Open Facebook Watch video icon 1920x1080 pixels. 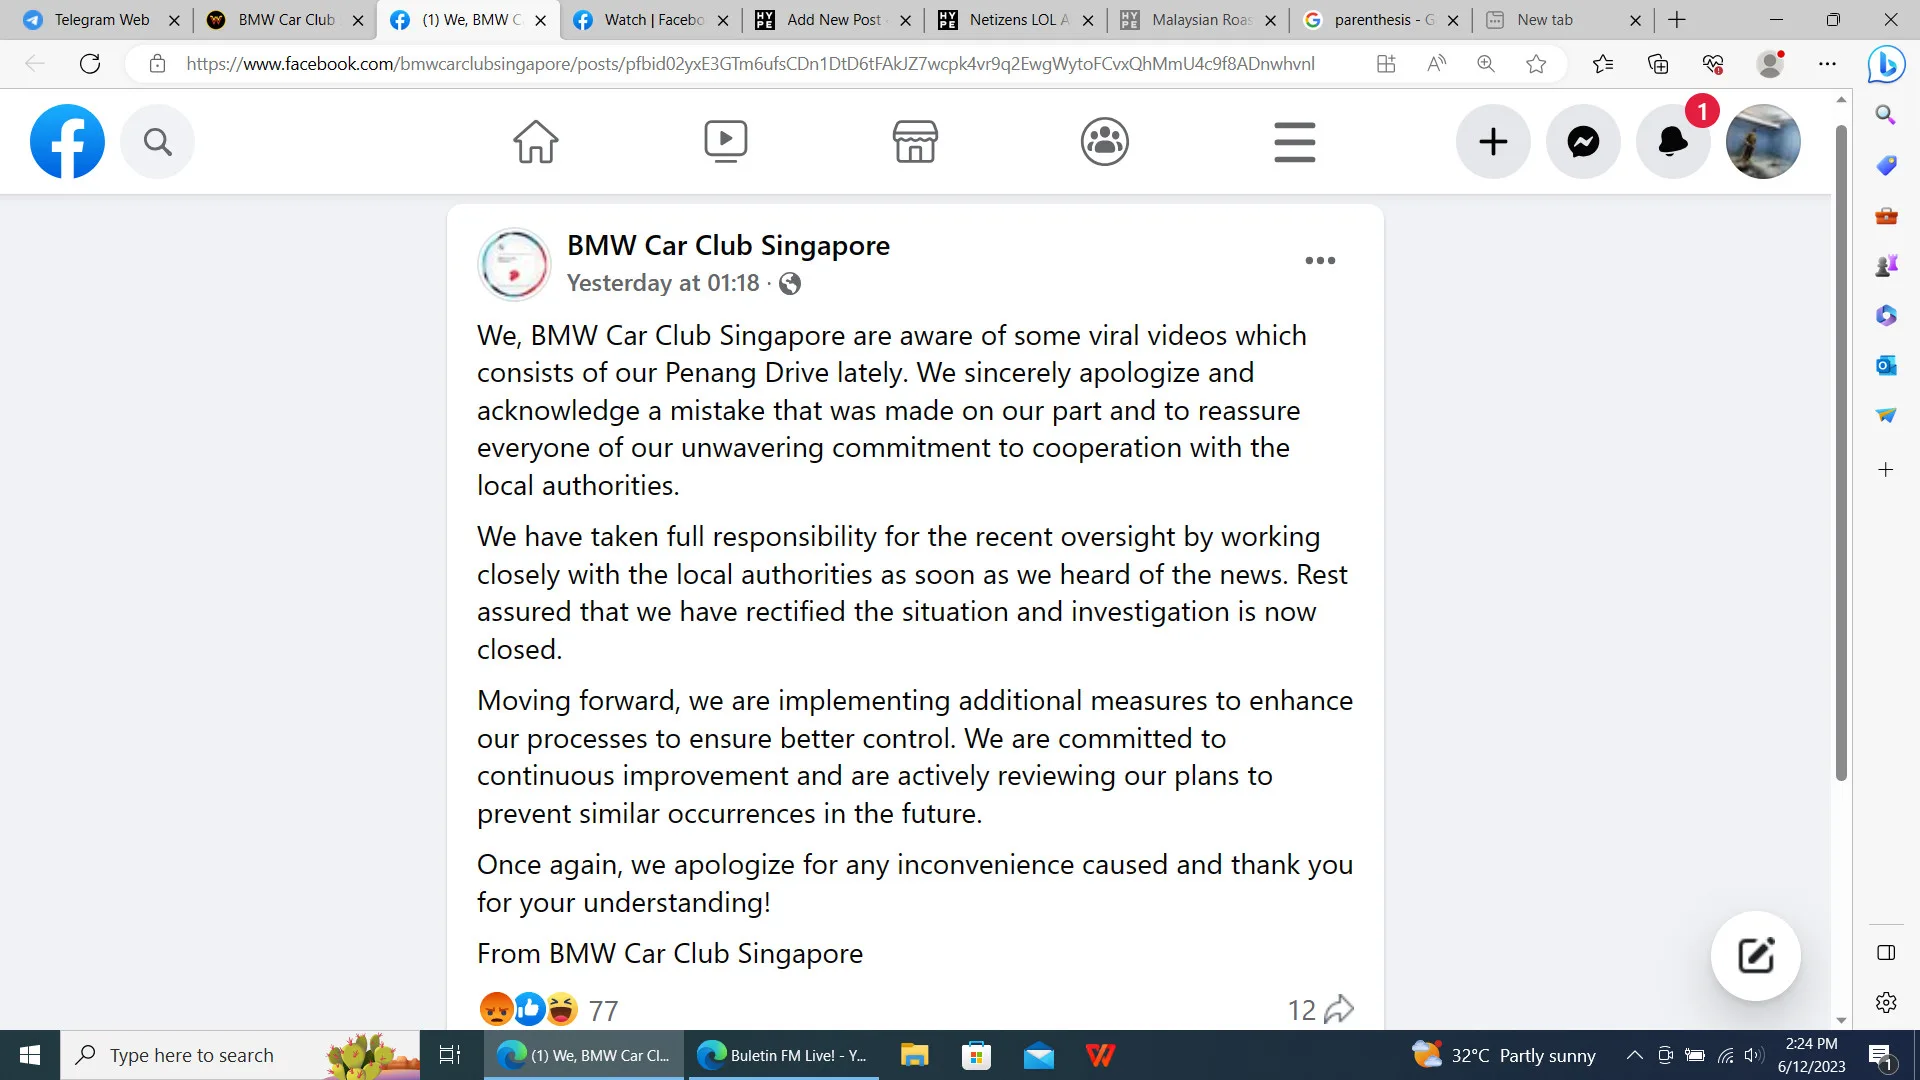tap(726, 142)
